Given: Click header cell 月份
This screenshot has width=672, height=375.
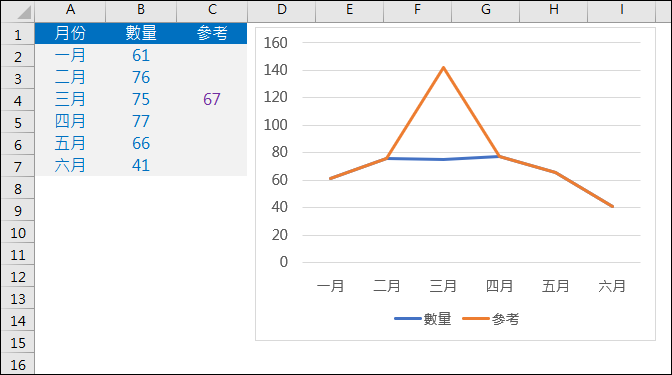Looking at the screenshot, I should pos(70,33).
